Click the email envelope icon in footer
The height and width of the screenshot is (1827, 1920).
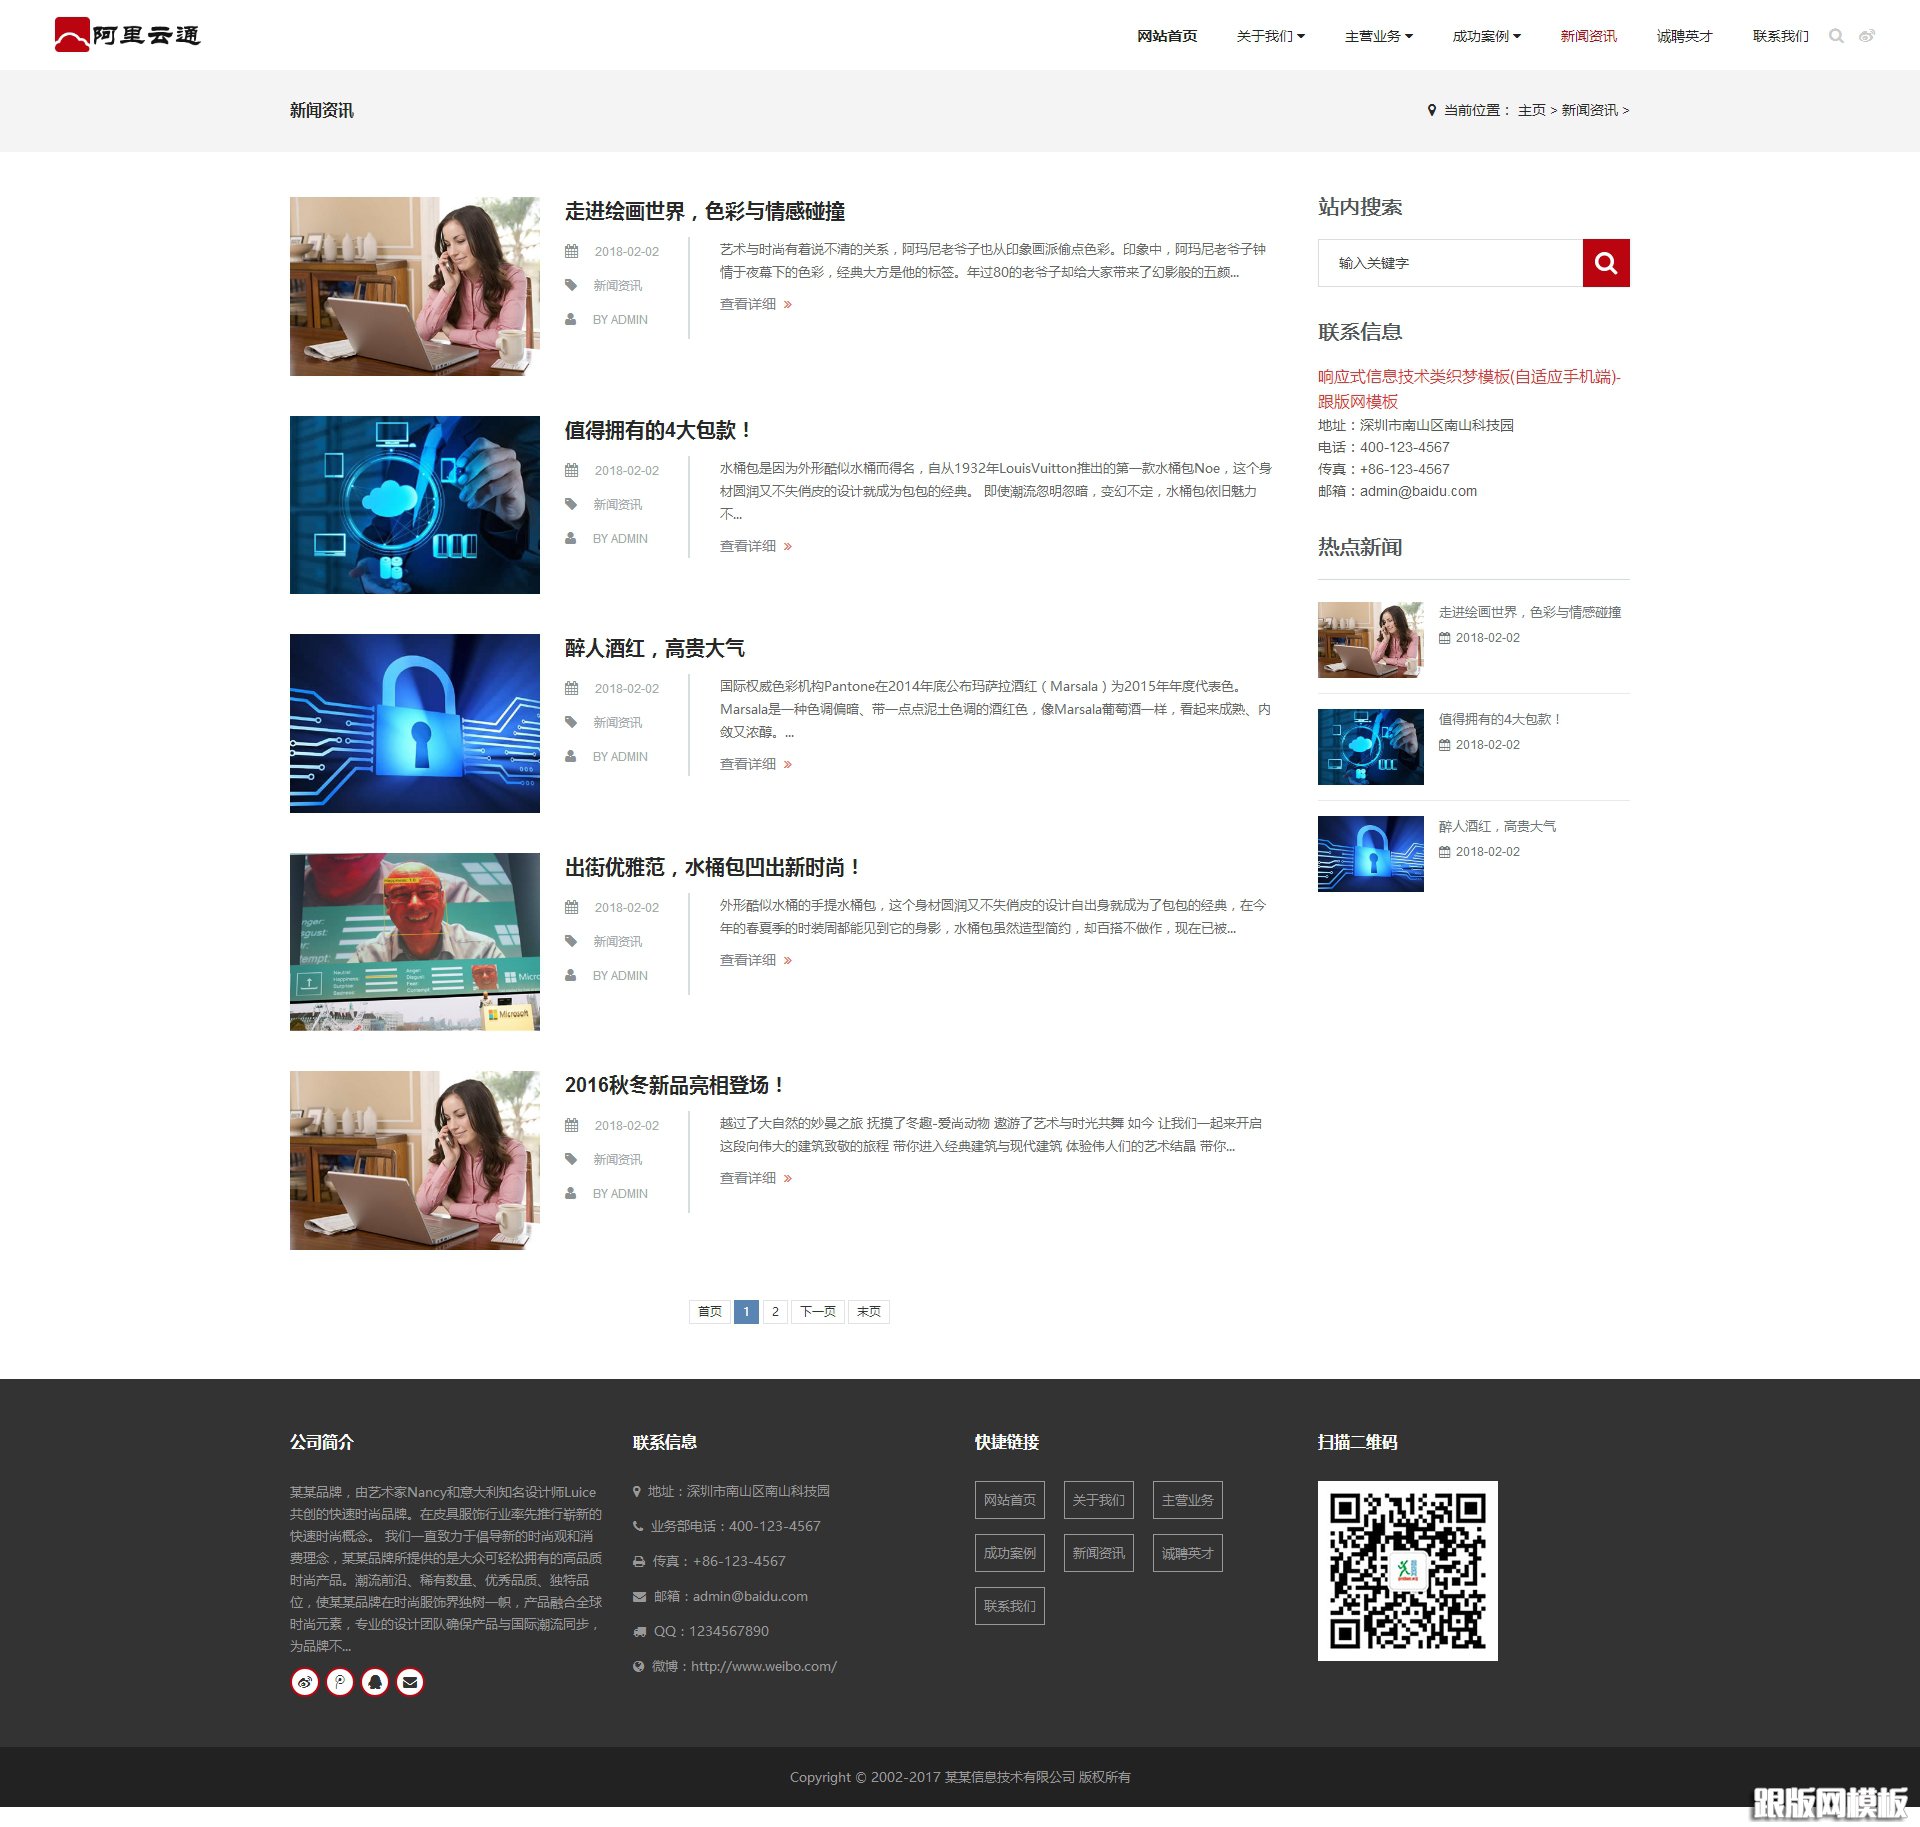[410, 1682]
